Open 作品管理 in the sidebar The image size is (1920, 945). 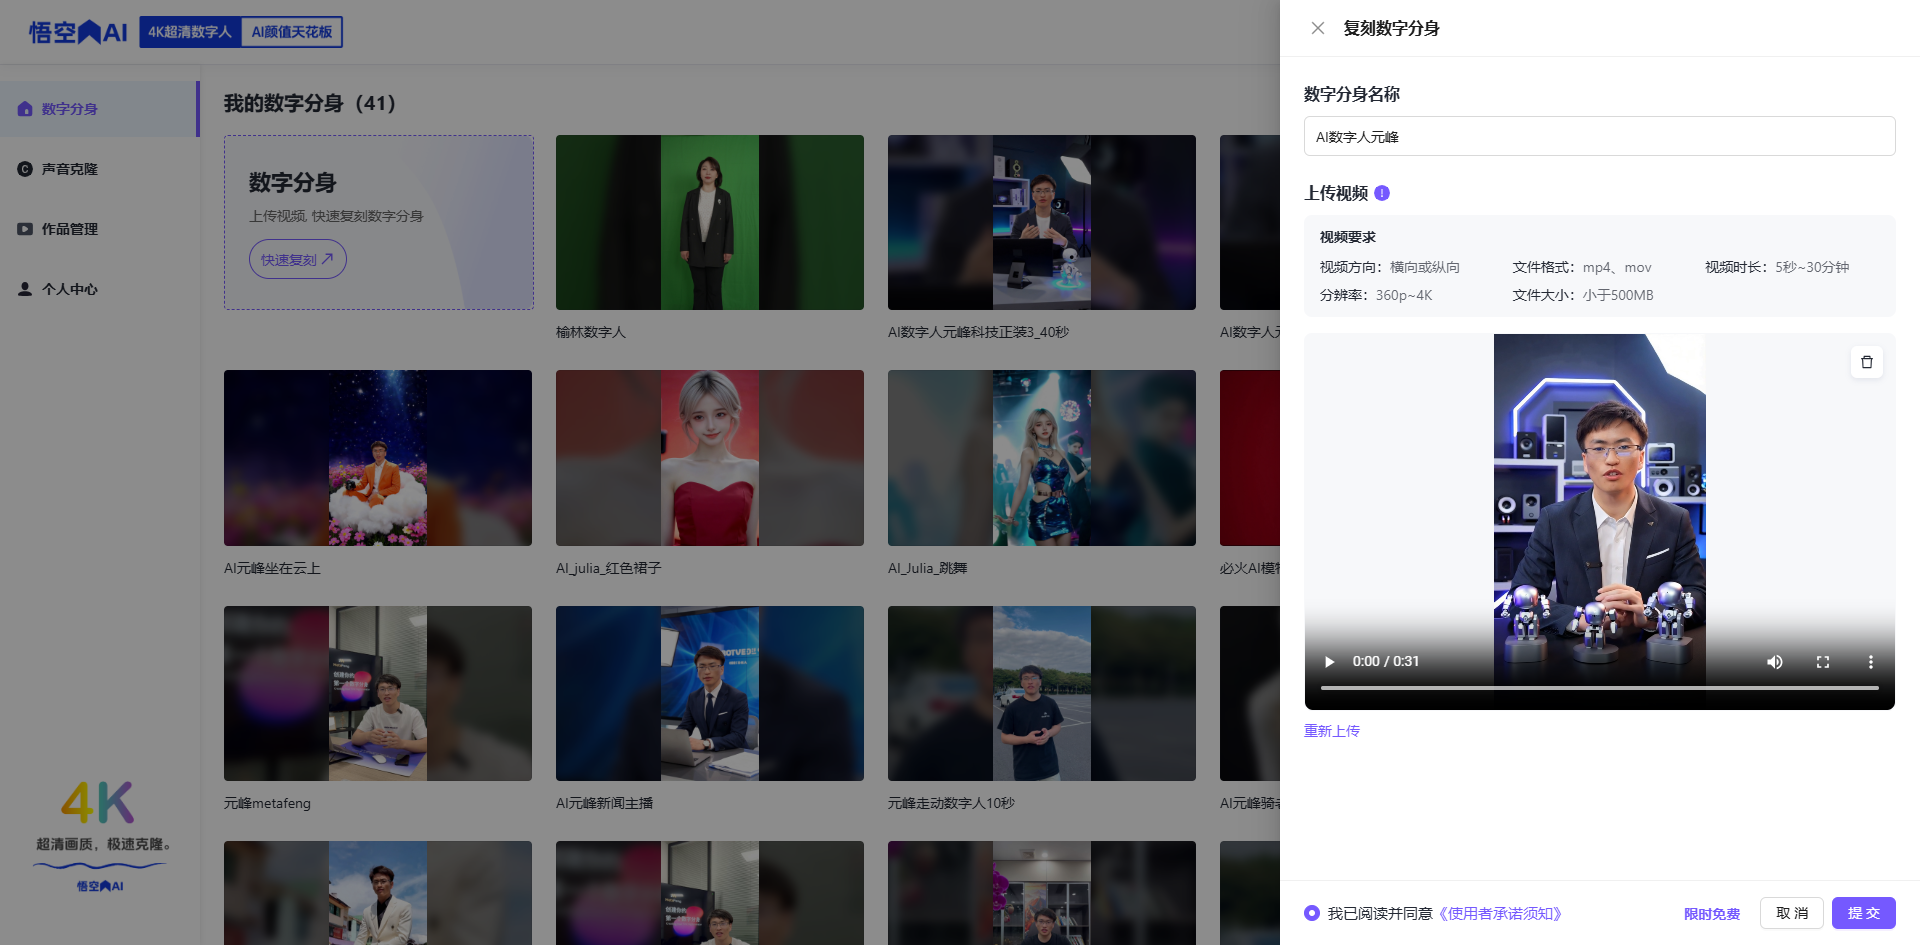[99, 229]
